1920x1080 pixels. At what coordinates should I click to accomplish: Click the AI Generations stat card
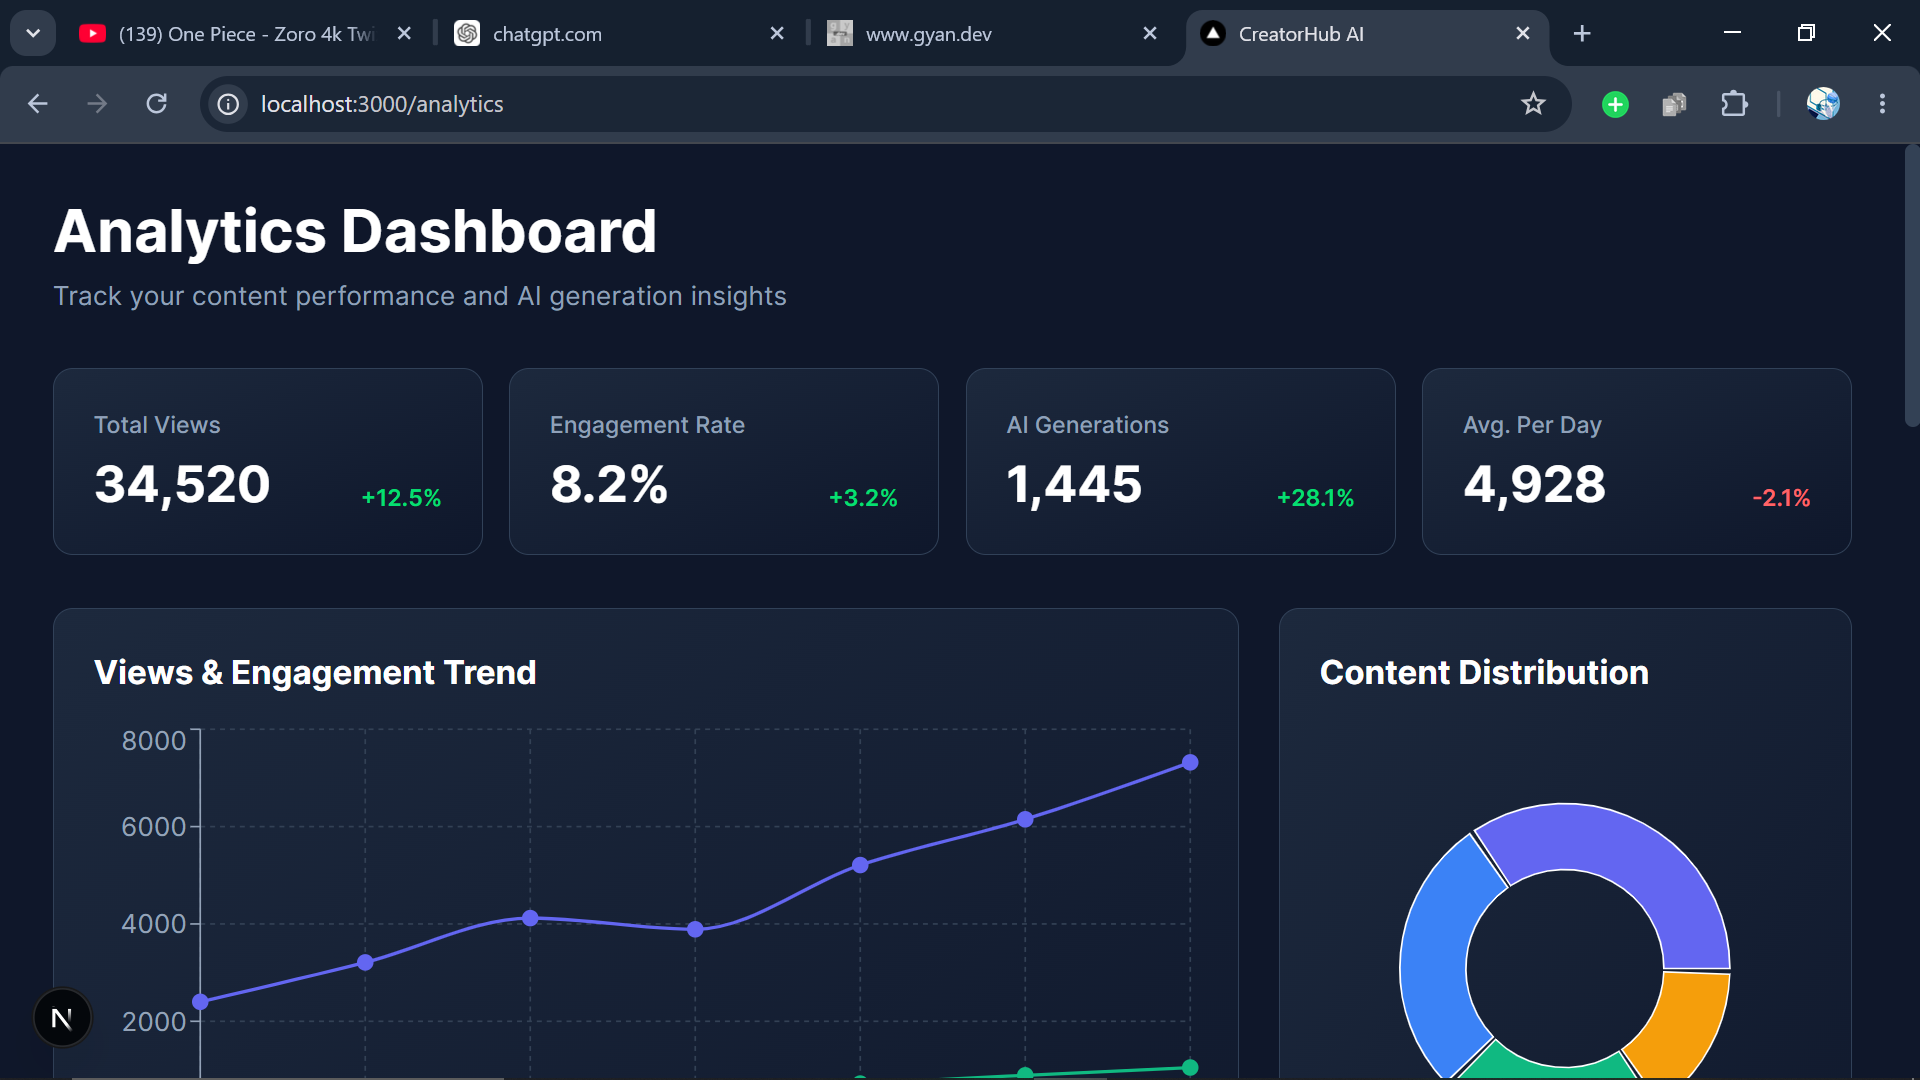1180,461
